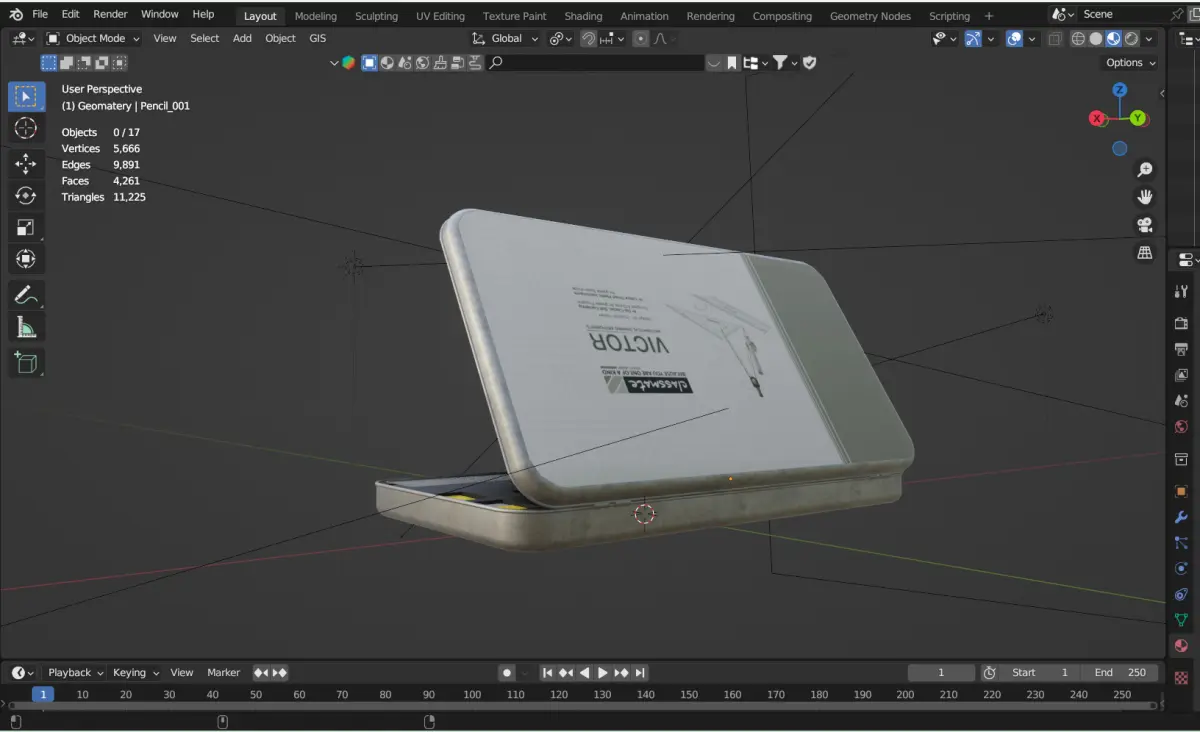1200x732 pixels.
Task: Open the Playback dropdown in timeline
Action: point(75,673)
